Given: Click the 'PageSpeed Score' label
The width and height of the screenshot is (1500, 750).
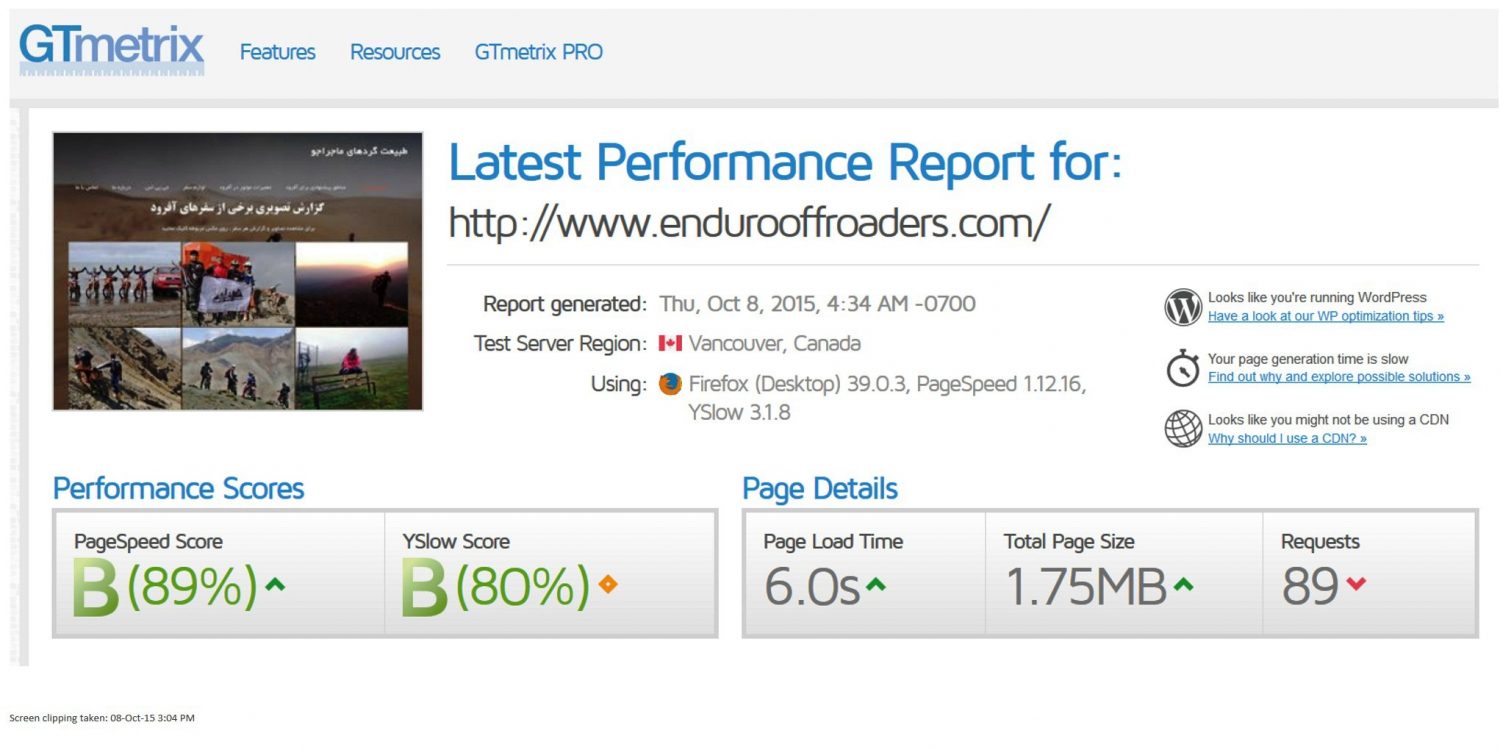Looking at the screenshot, I should tap(148, 542).
